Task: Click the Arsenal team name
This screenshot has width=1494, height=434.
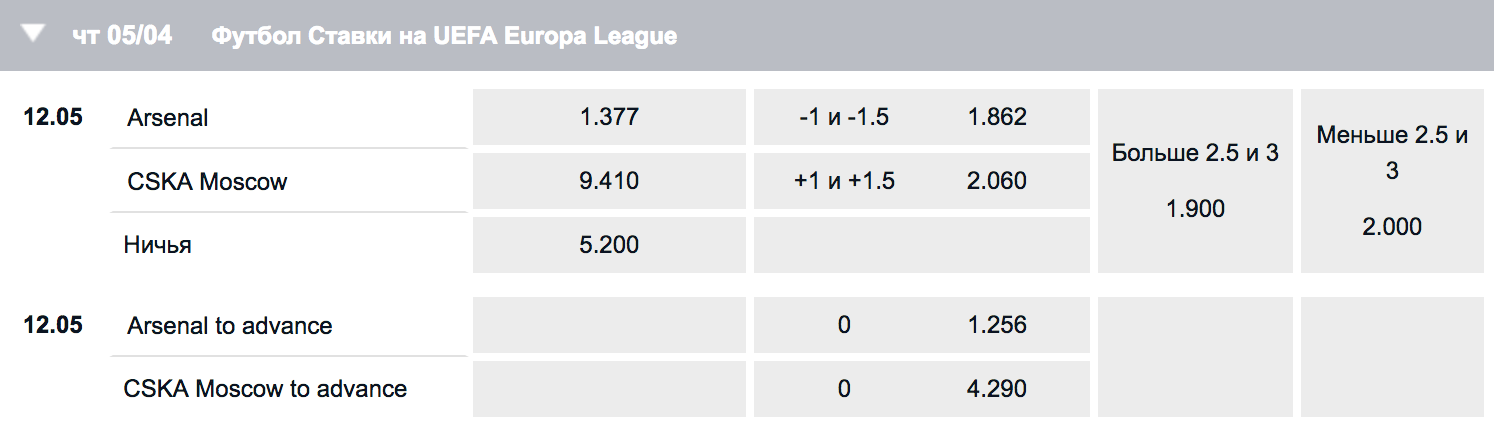Action: pyautogui.click(x=168, y=118)
